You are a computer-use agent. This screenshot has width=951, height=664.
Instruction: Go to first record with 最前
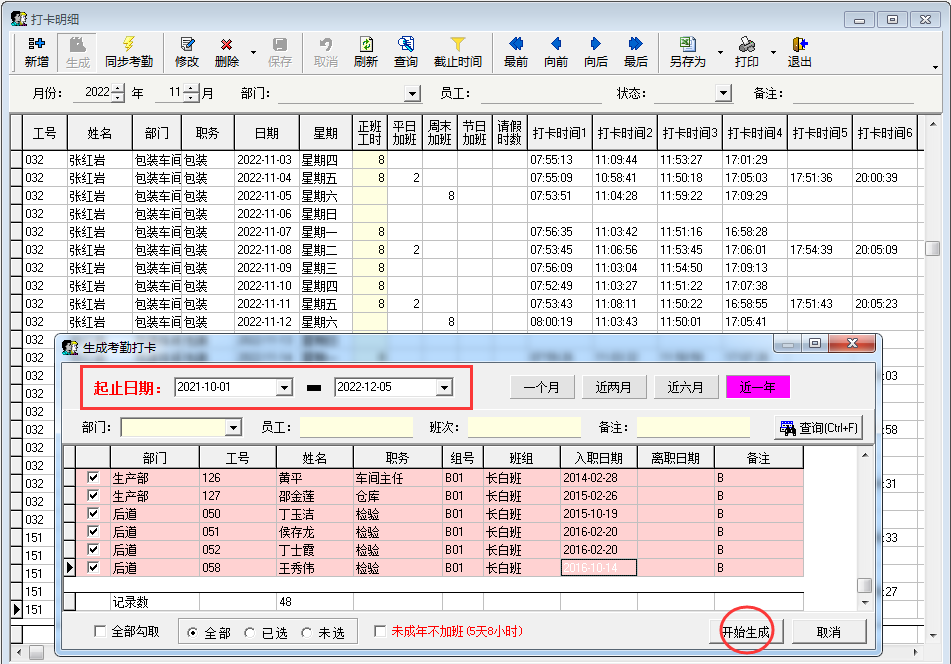[516, 52]
